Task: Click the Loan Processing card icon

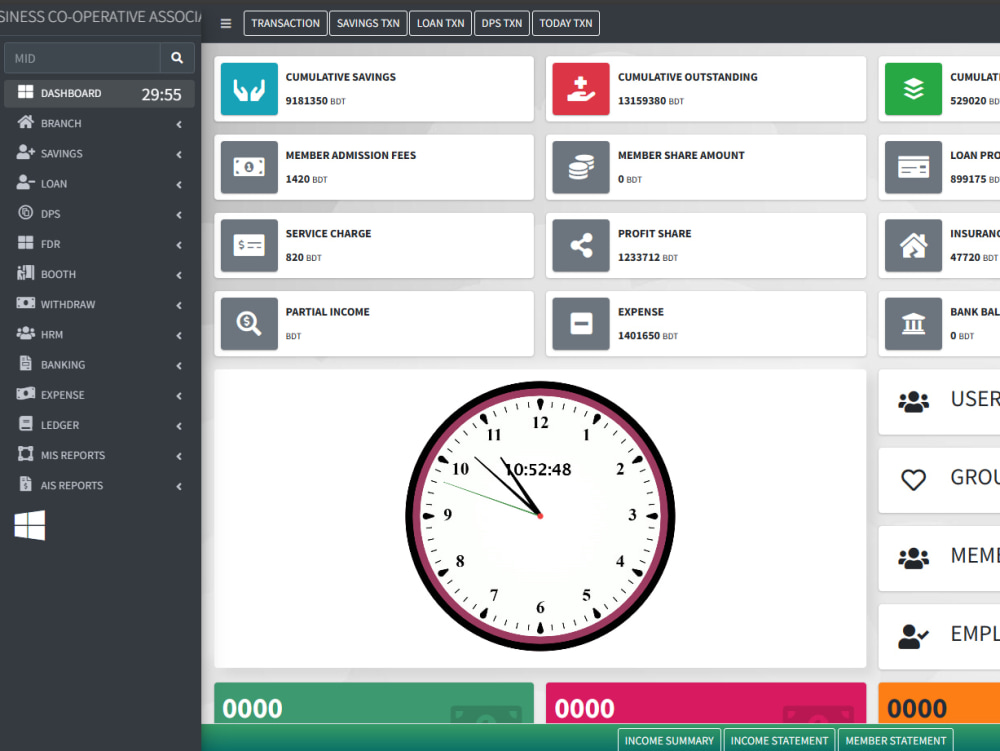Action: [913, 167]
